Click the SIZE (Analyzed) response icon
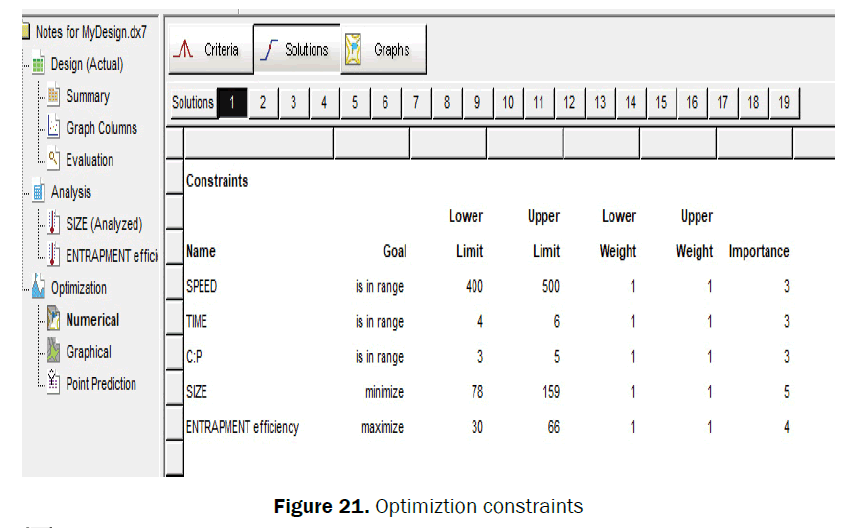Screen dimensions: 868x528 [x=54, y=225]
